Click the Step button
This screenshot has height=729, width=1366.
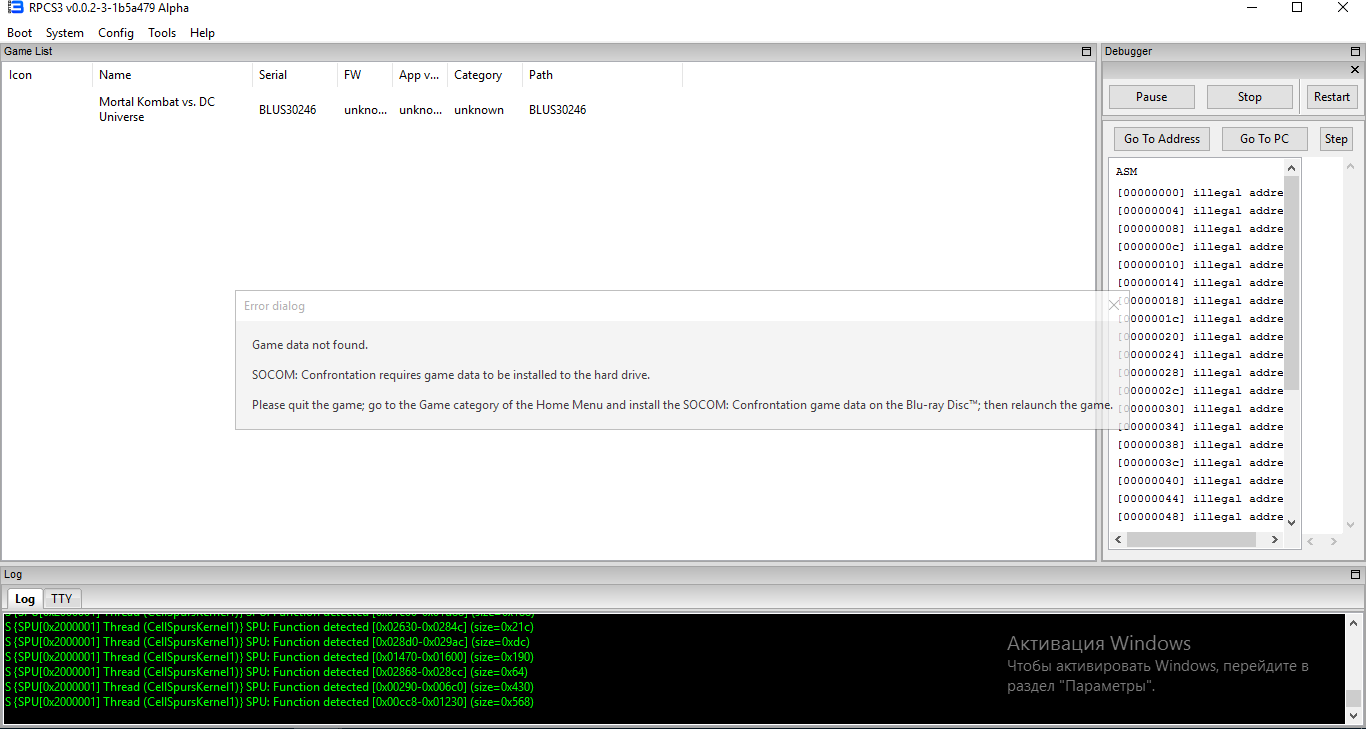(1336, 139)
